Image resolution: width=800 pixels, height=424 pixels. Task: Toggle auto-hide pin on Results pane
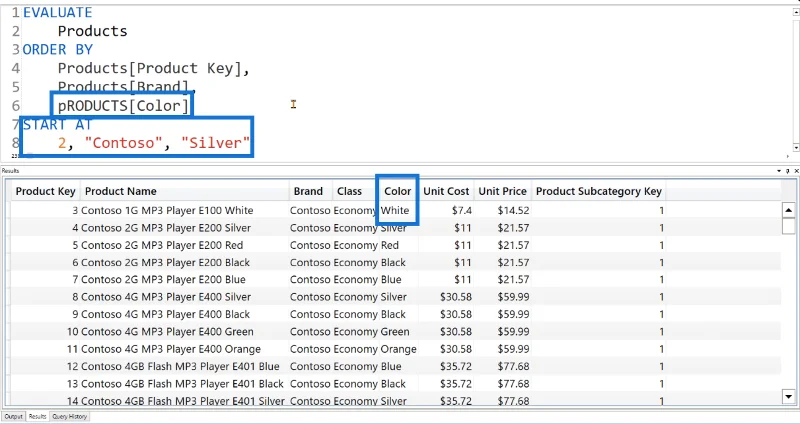[x=788, y=171]
